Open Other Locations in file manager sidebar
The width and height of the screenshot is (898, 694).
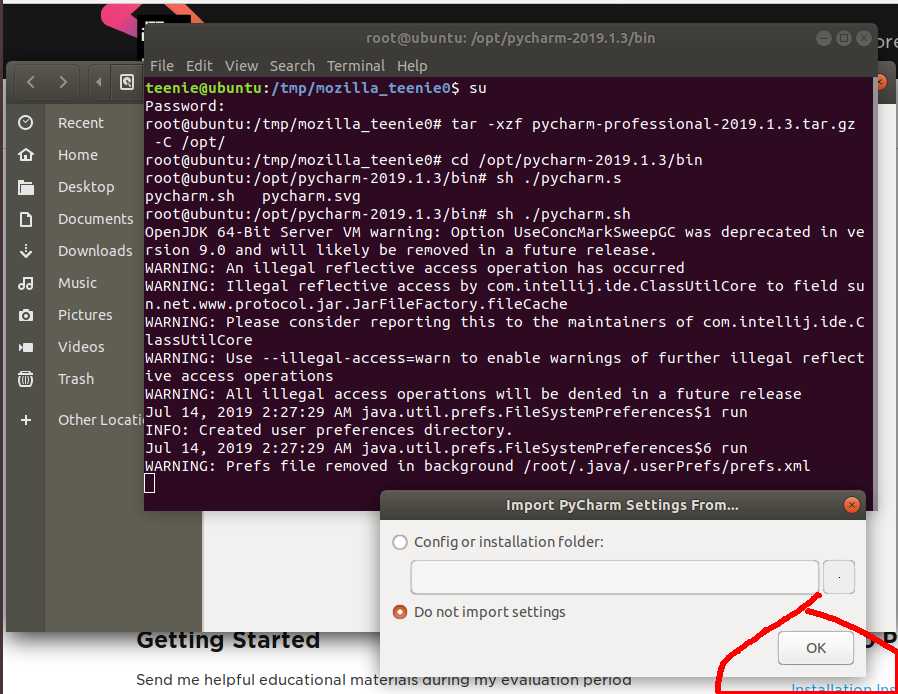click(101, 420)
